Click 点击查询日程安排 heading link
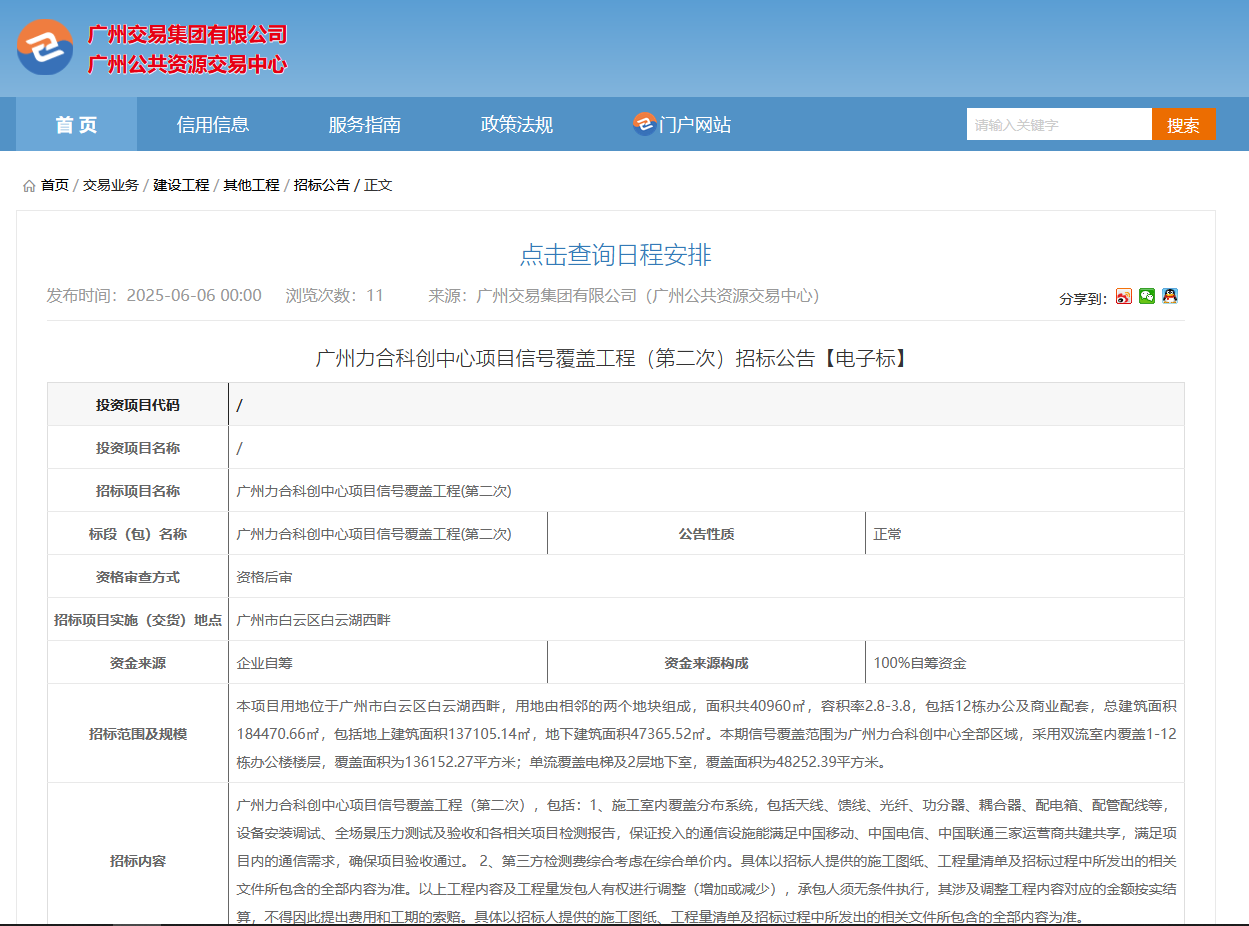1249x926 pixels. [624, 255]
